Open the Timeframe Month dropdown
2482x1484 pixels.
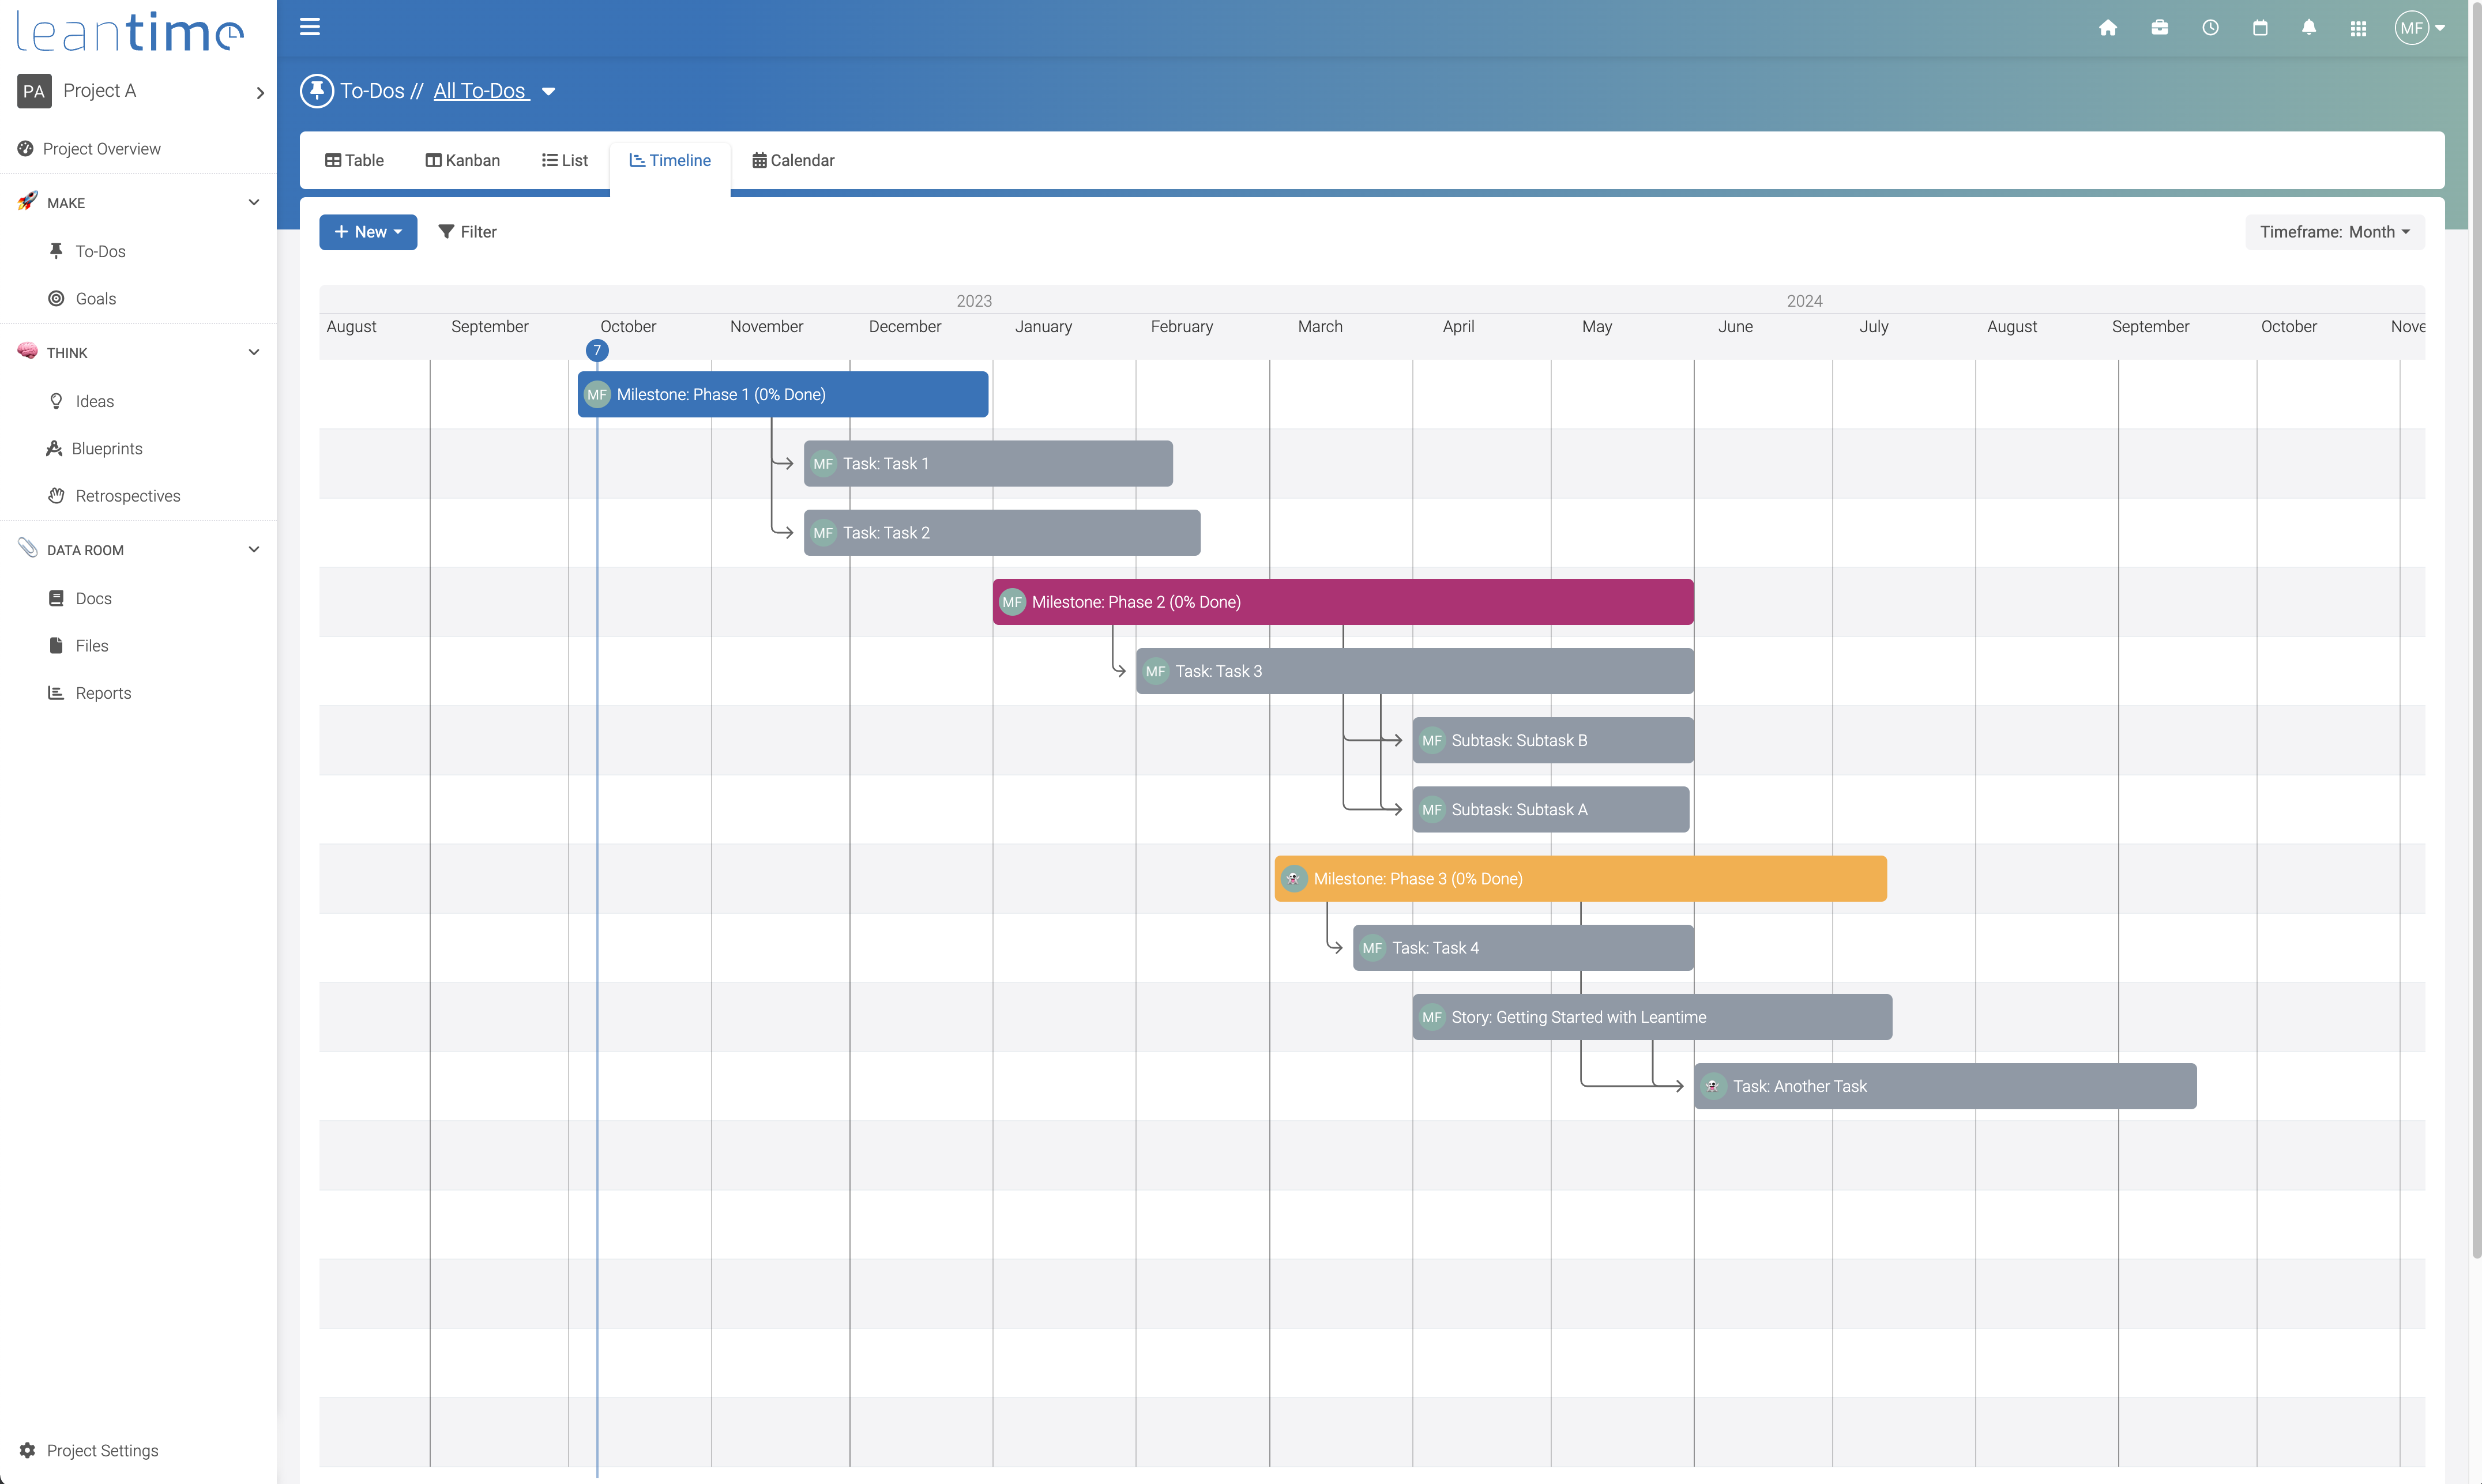point(2334,232)
